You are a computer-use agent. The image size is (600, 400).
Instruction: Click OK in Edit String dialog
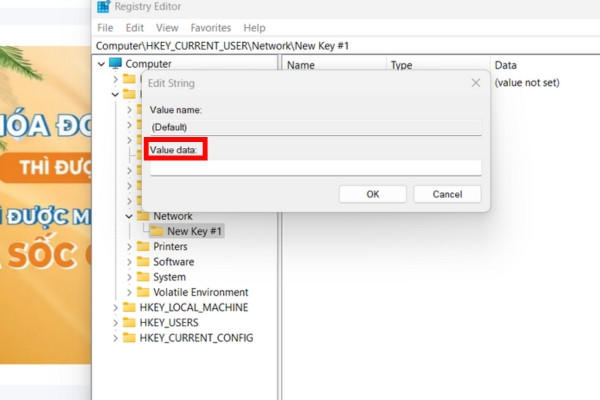(373, 194)
